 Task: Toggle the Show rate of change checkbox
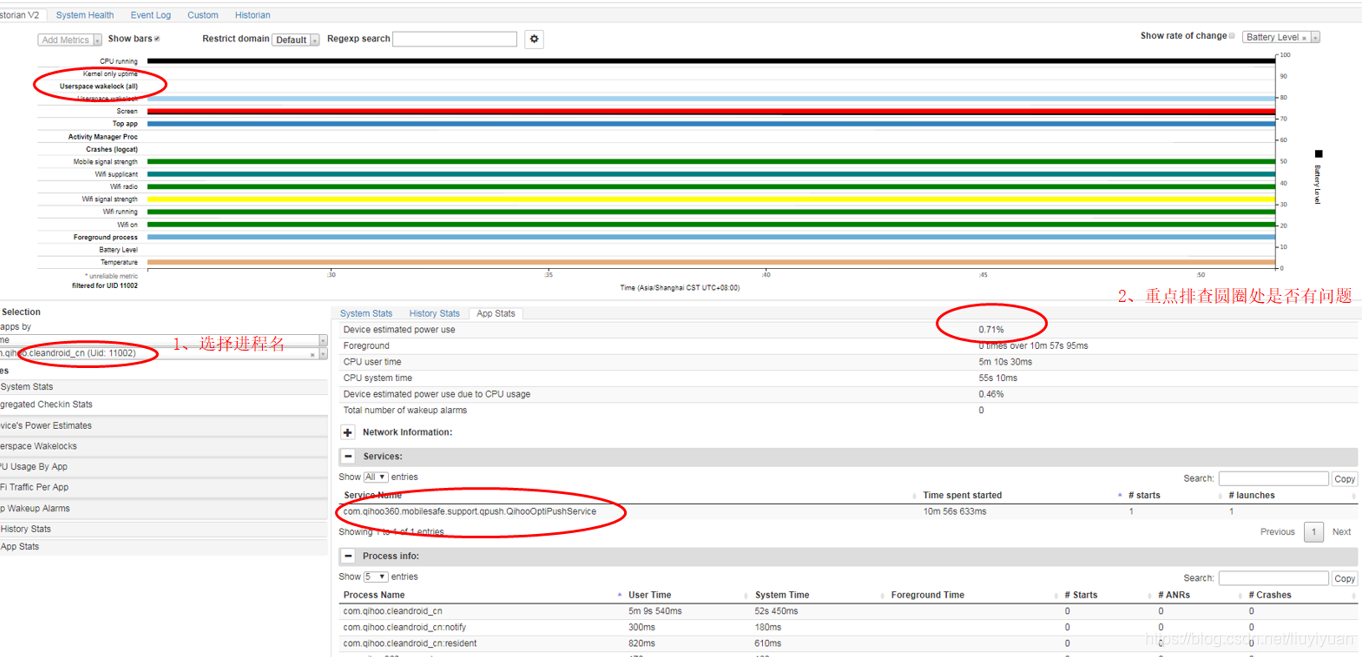(1232, 36)
